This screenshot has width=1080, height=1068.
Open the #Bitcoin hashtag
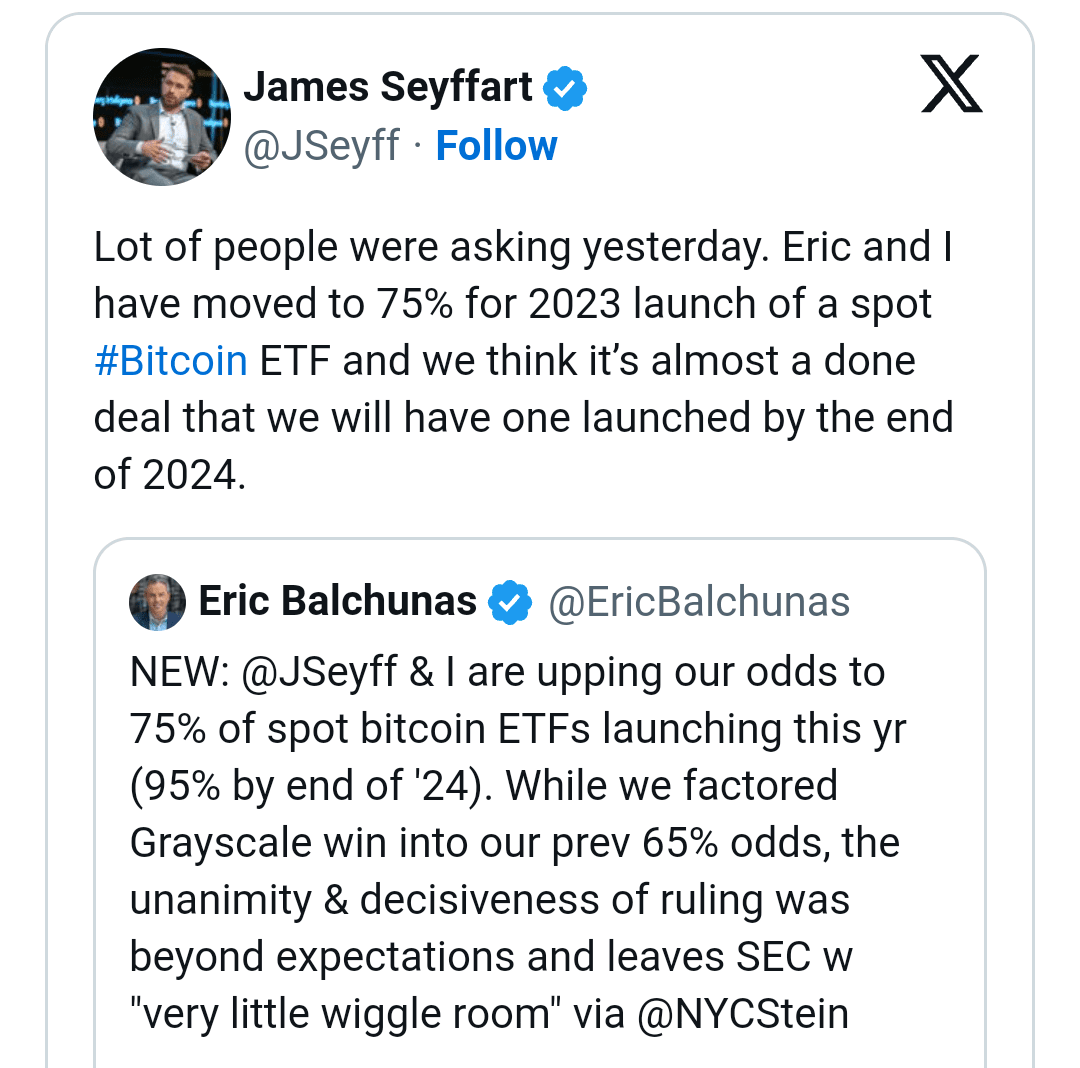(170, 360)
